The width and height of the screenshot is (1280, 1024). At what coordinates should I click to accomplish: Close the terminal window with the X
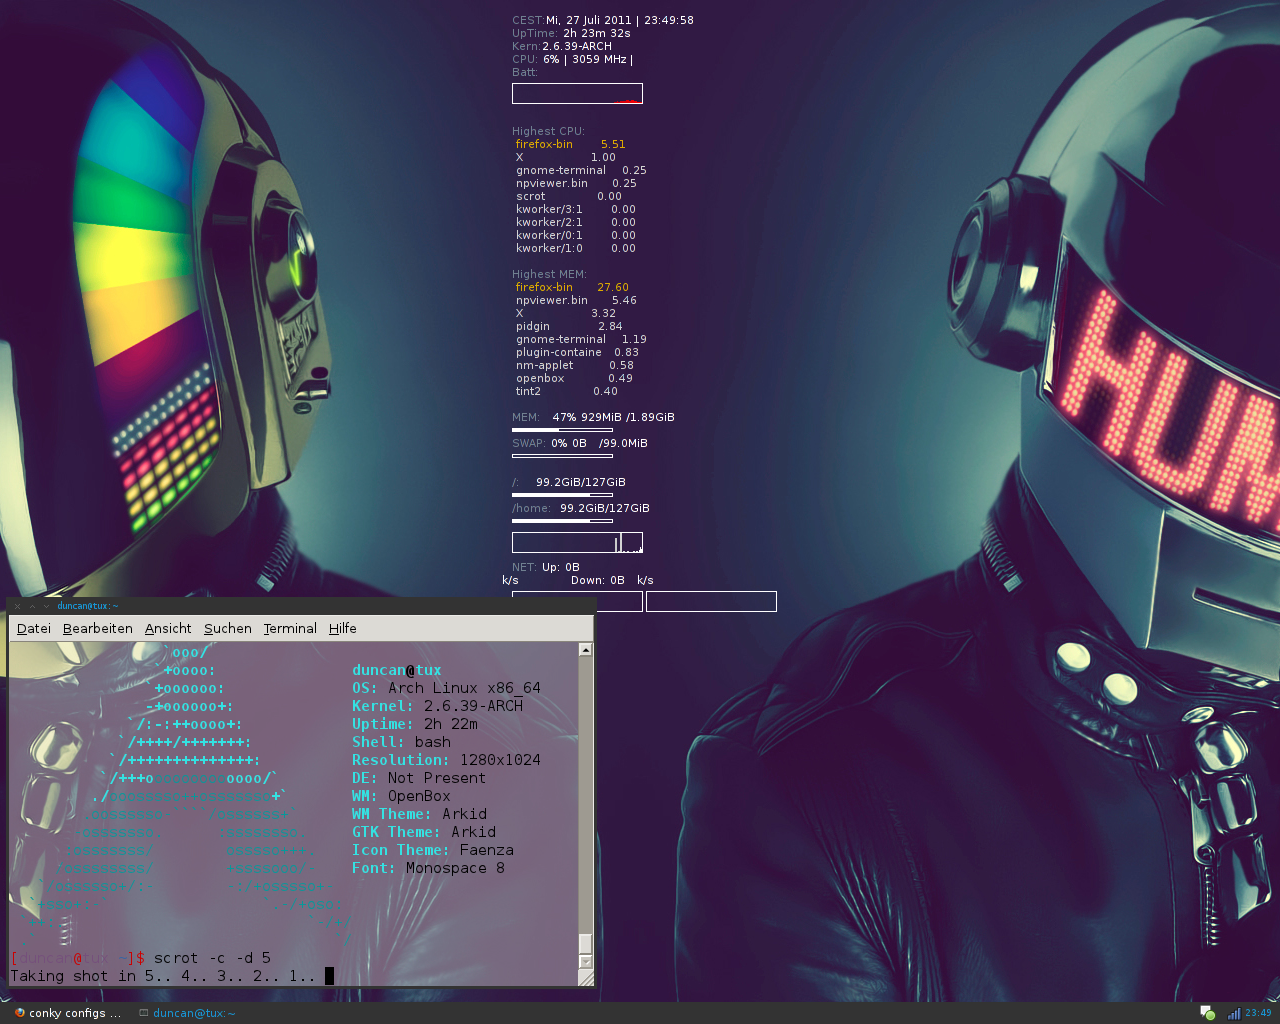[x=17, y=606]
